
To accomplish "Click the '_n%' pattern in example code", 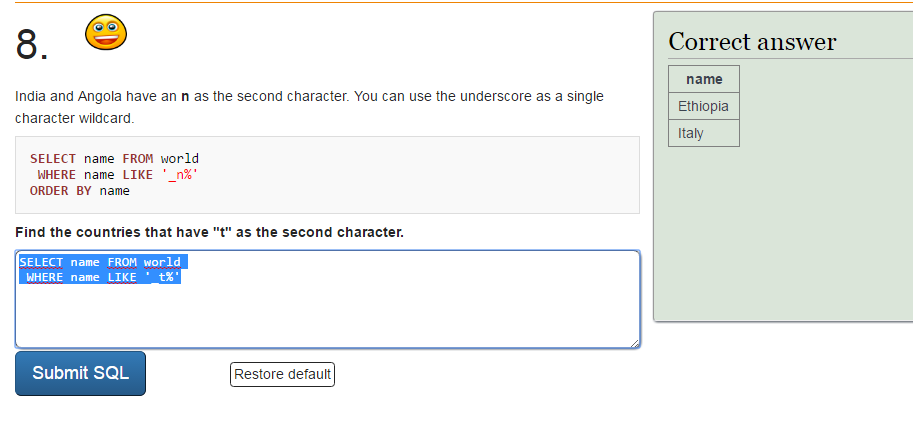I will click(179, 174).
